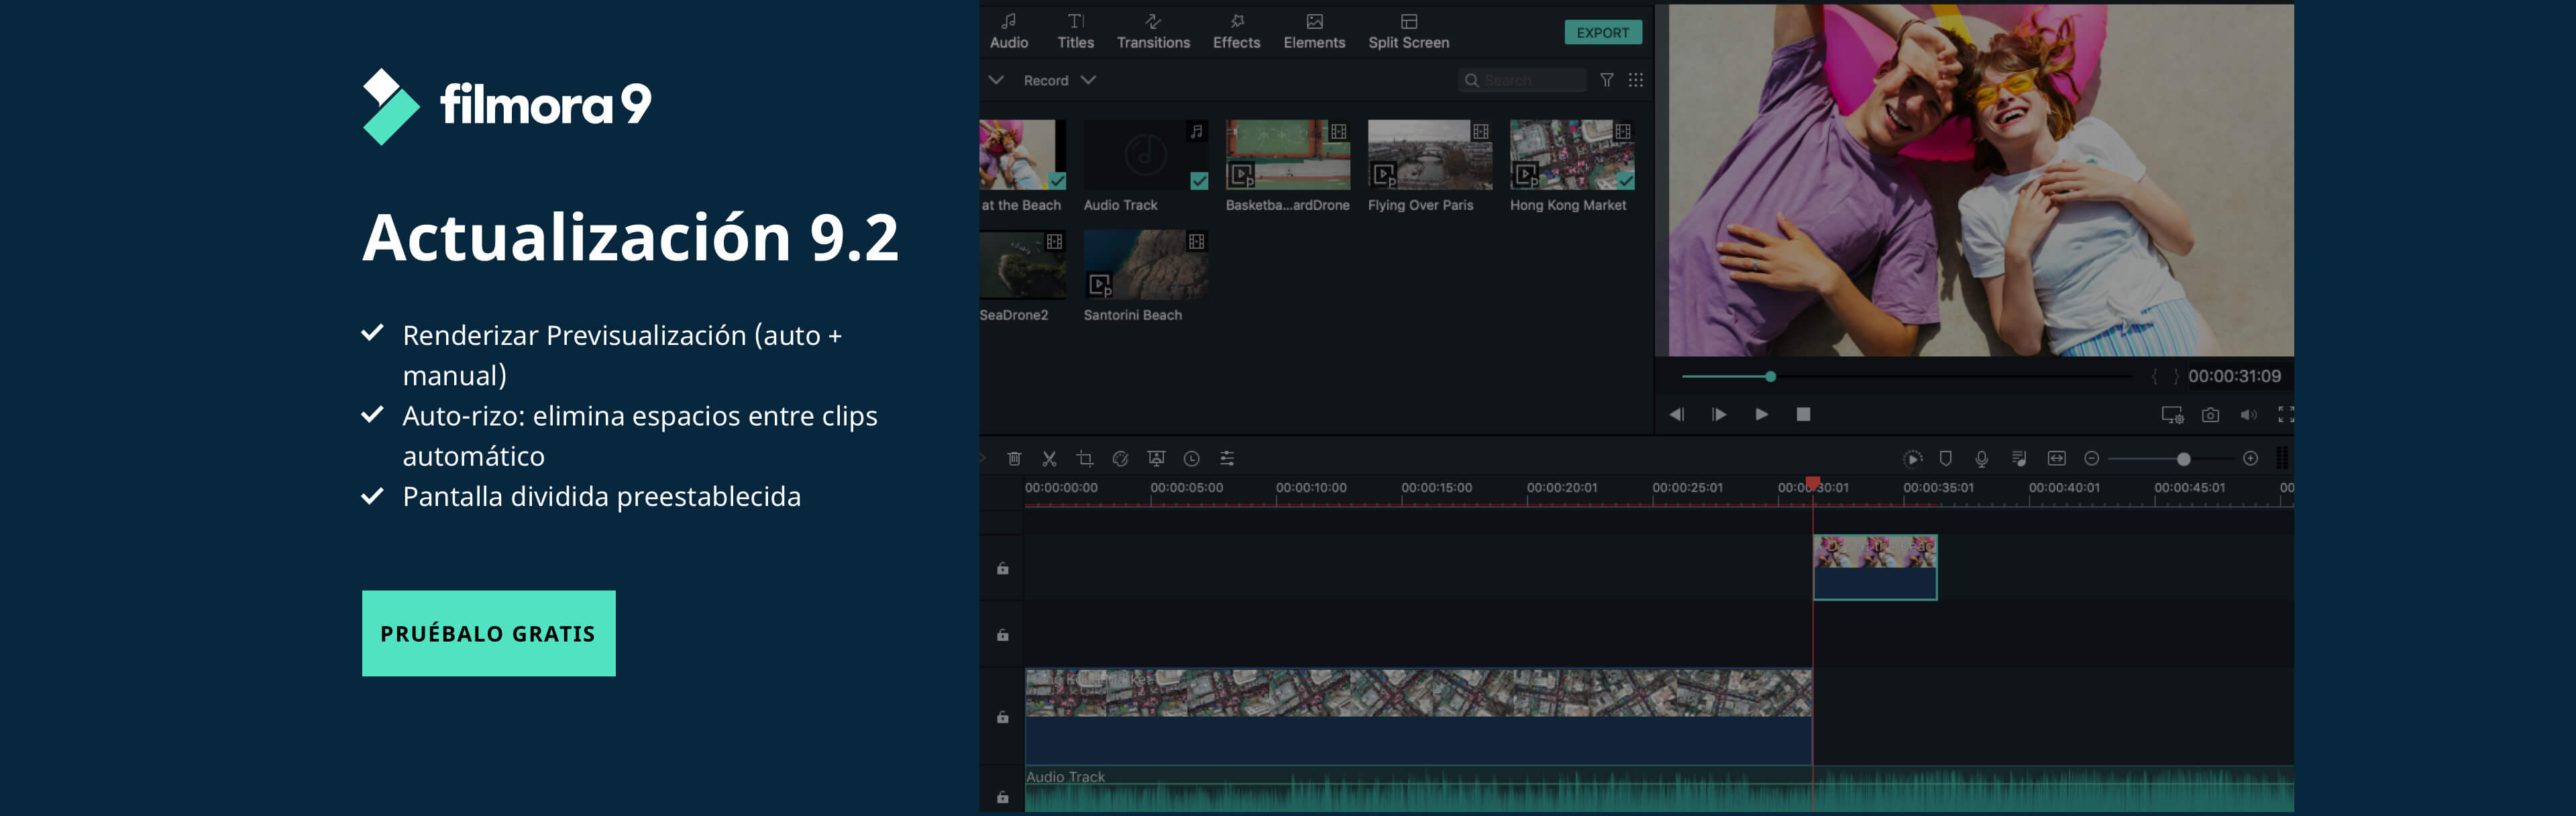Click the PRUÉBALO GRATIS button
This screenshot has width=2576, height=816.
(x=488, y=633)
